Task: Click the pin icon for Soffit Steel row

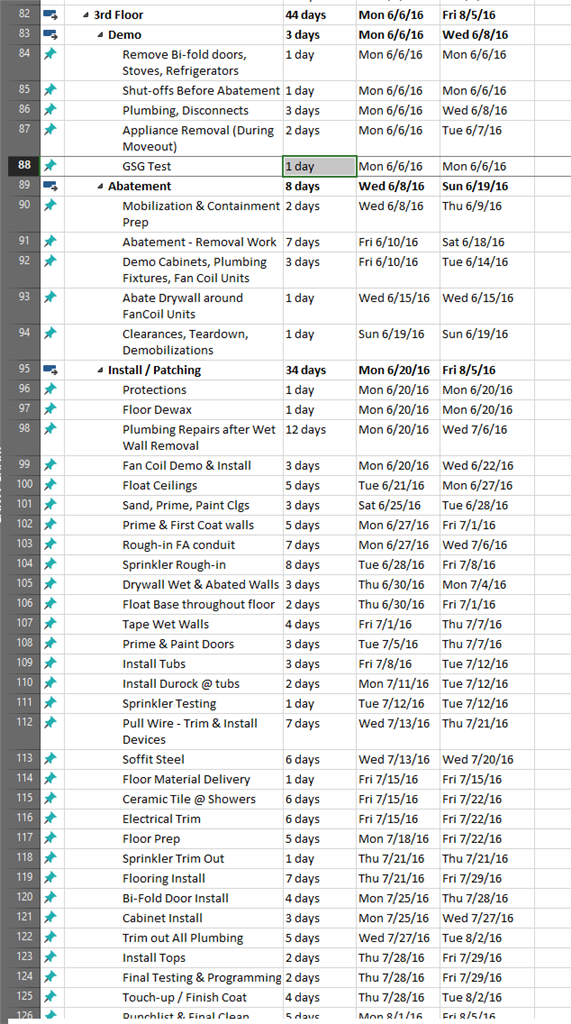Action: coord(50,760)
